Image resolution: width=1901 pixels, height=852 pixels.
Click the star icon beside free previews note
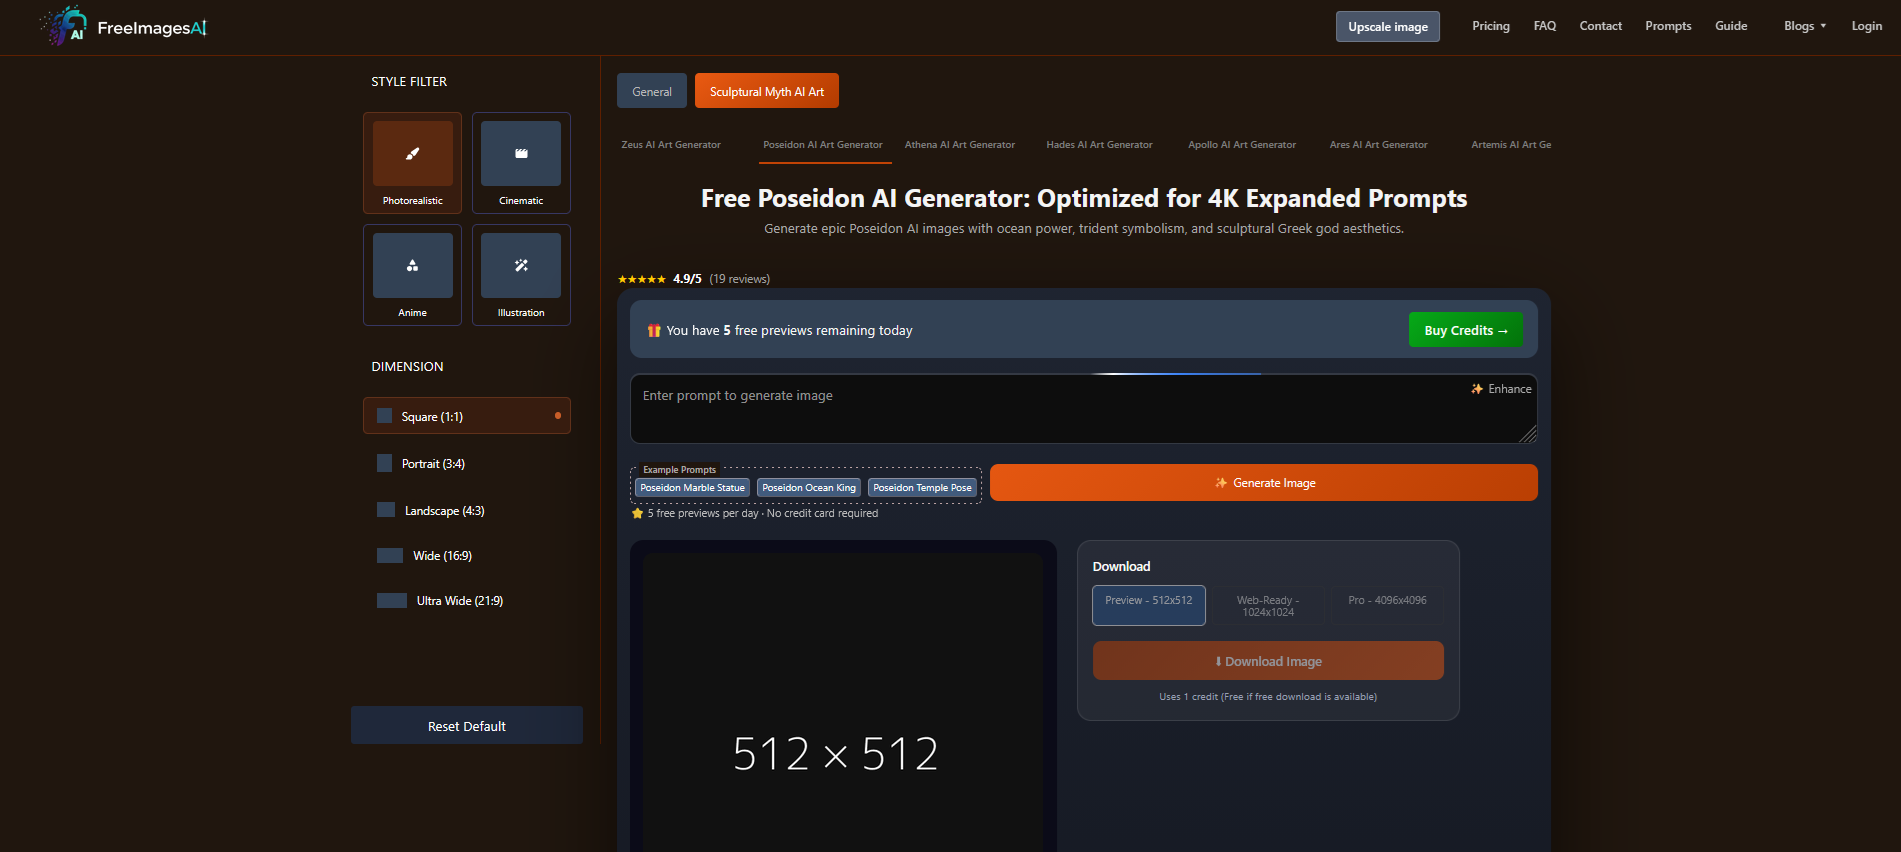pos(637,513)
